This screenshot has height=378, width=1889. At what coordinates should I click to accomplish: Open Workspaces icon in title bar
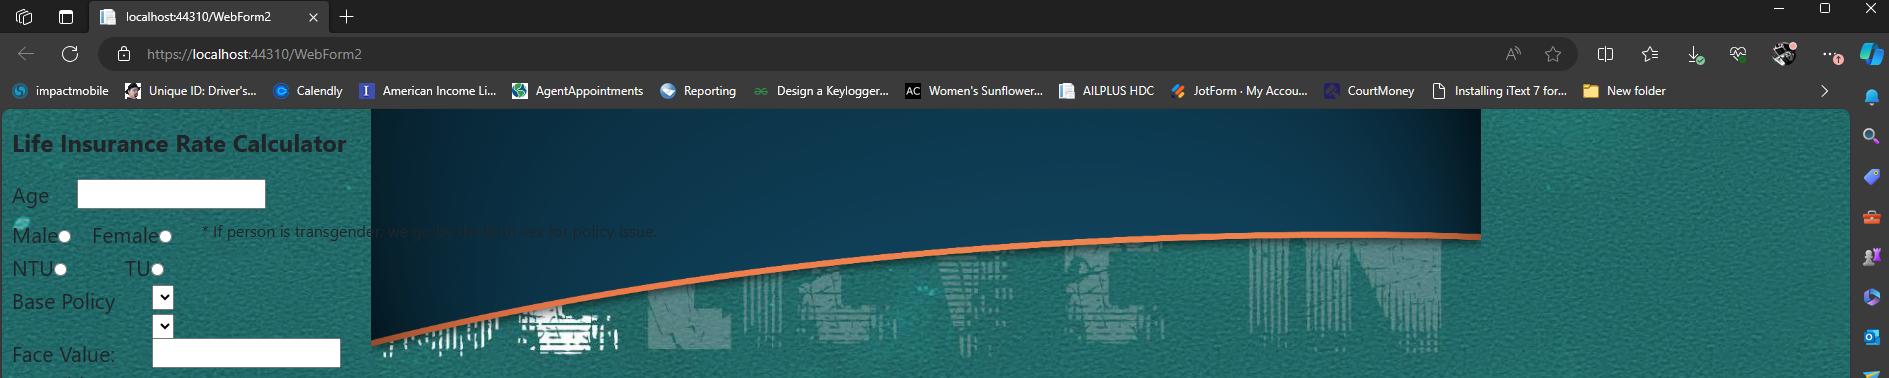coord(24,17)
